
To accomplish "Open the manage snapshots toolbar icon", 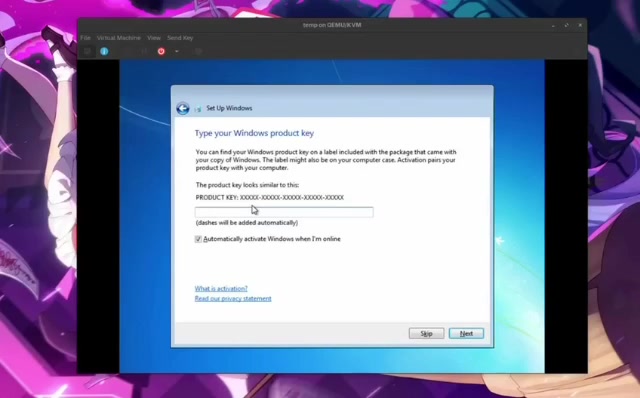I will click(198, 51).
